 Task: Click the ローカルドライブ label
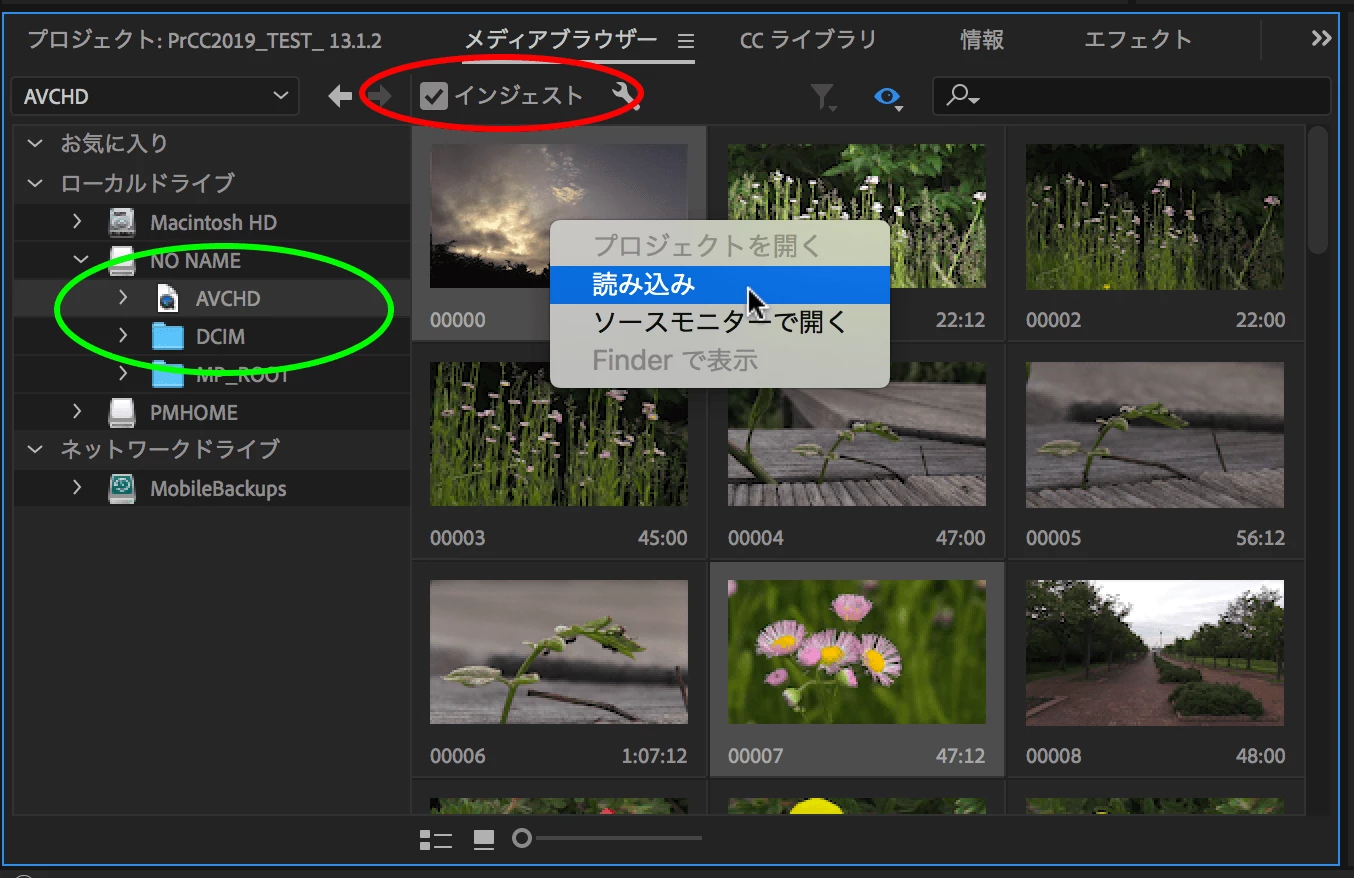(147, 183)
